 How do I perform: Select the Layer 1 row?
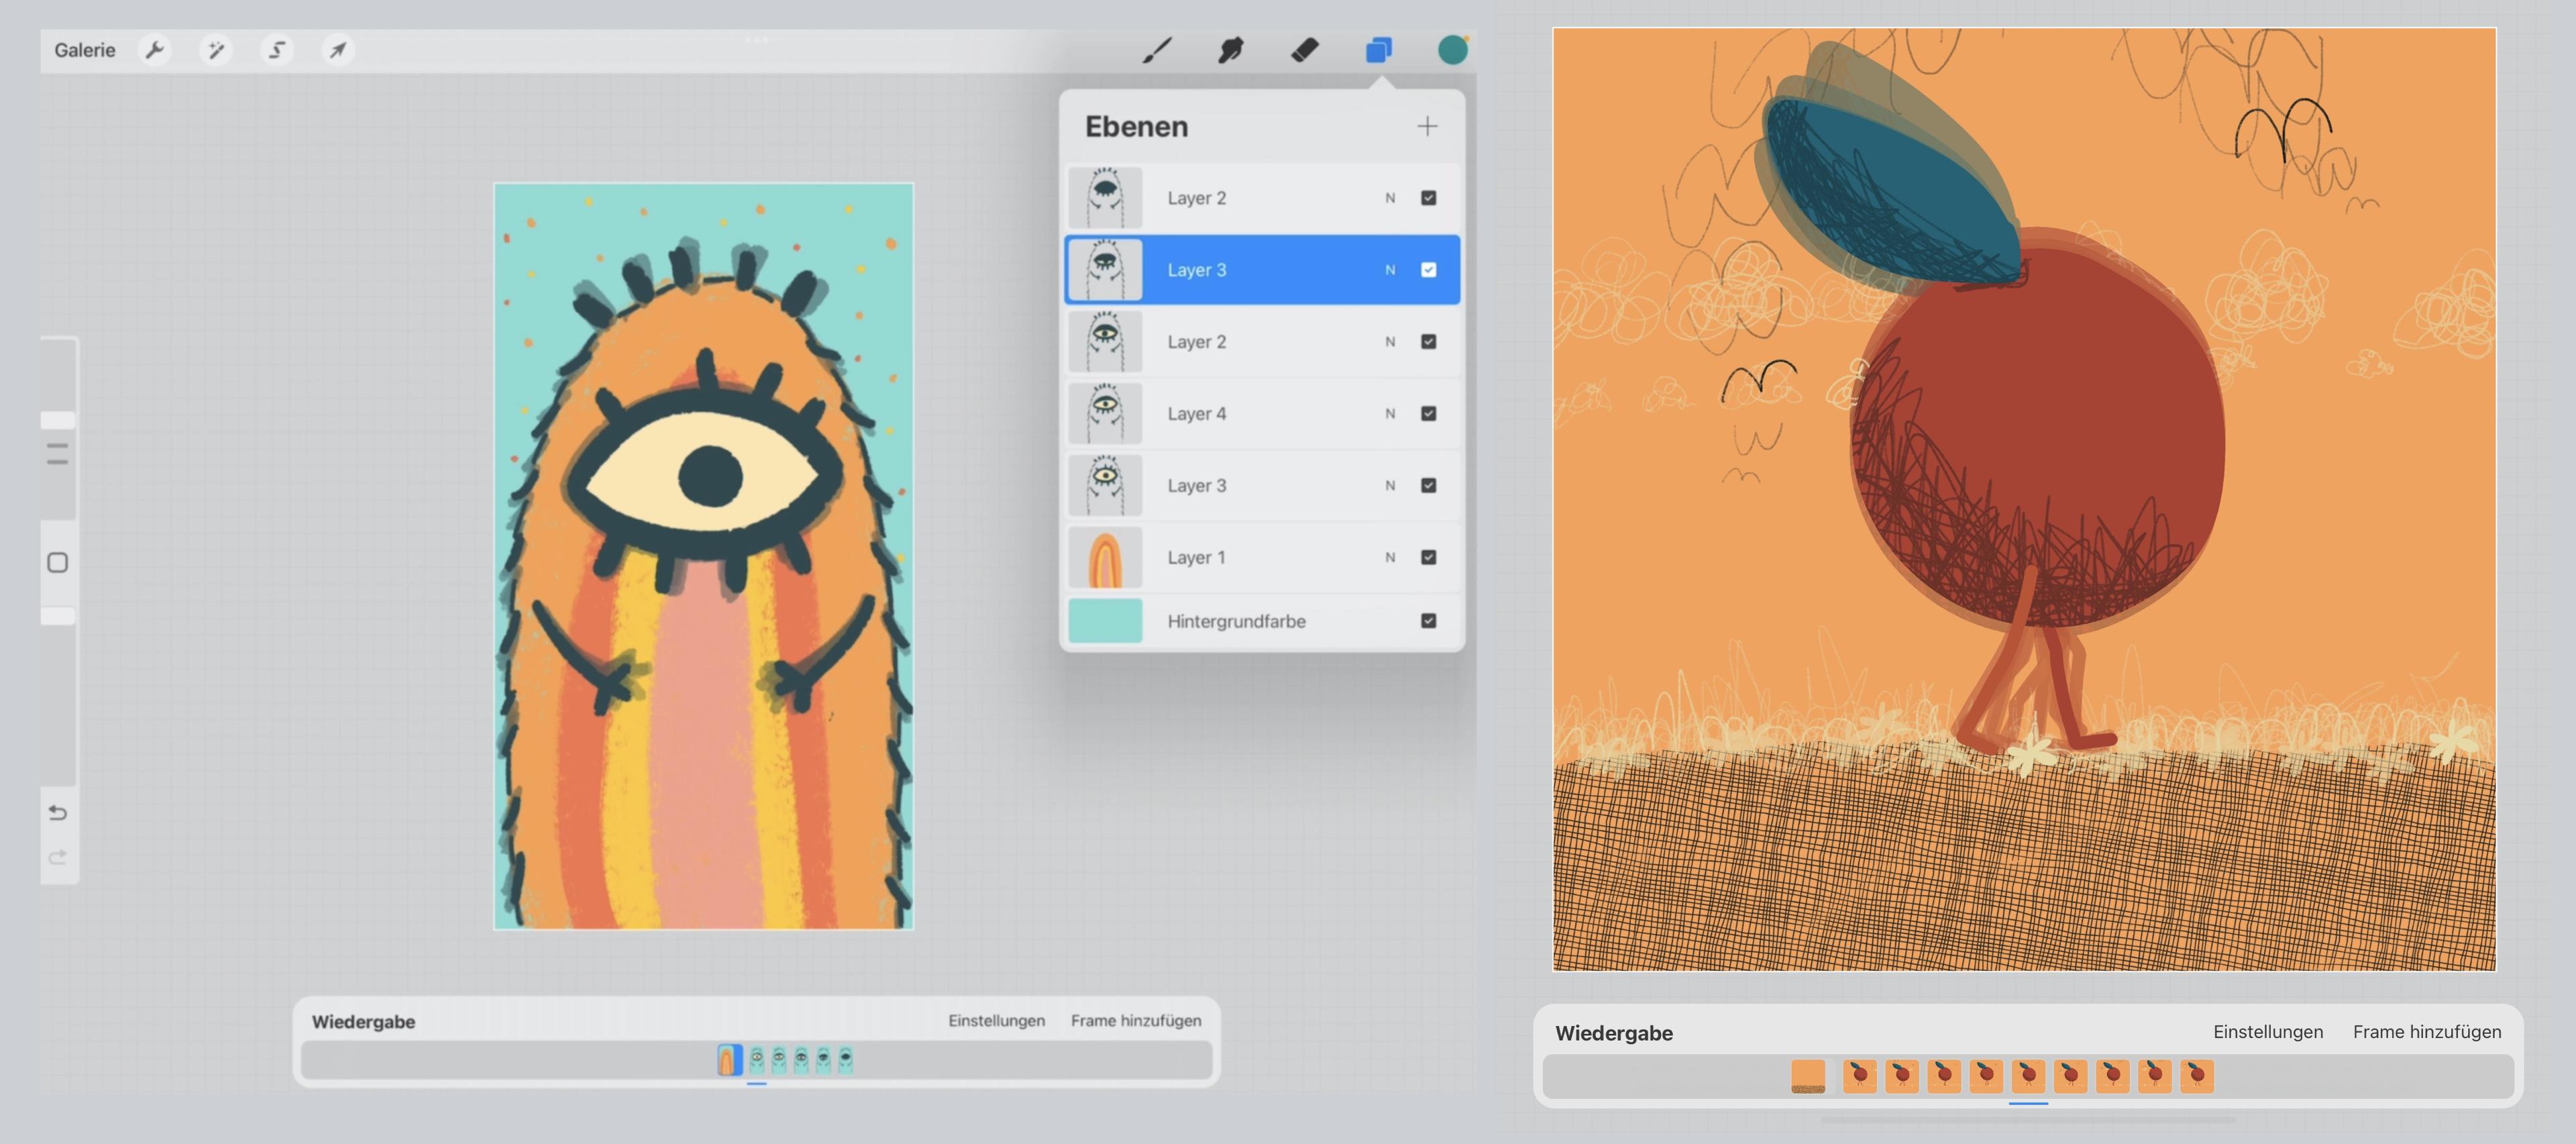coord(1263,558)
